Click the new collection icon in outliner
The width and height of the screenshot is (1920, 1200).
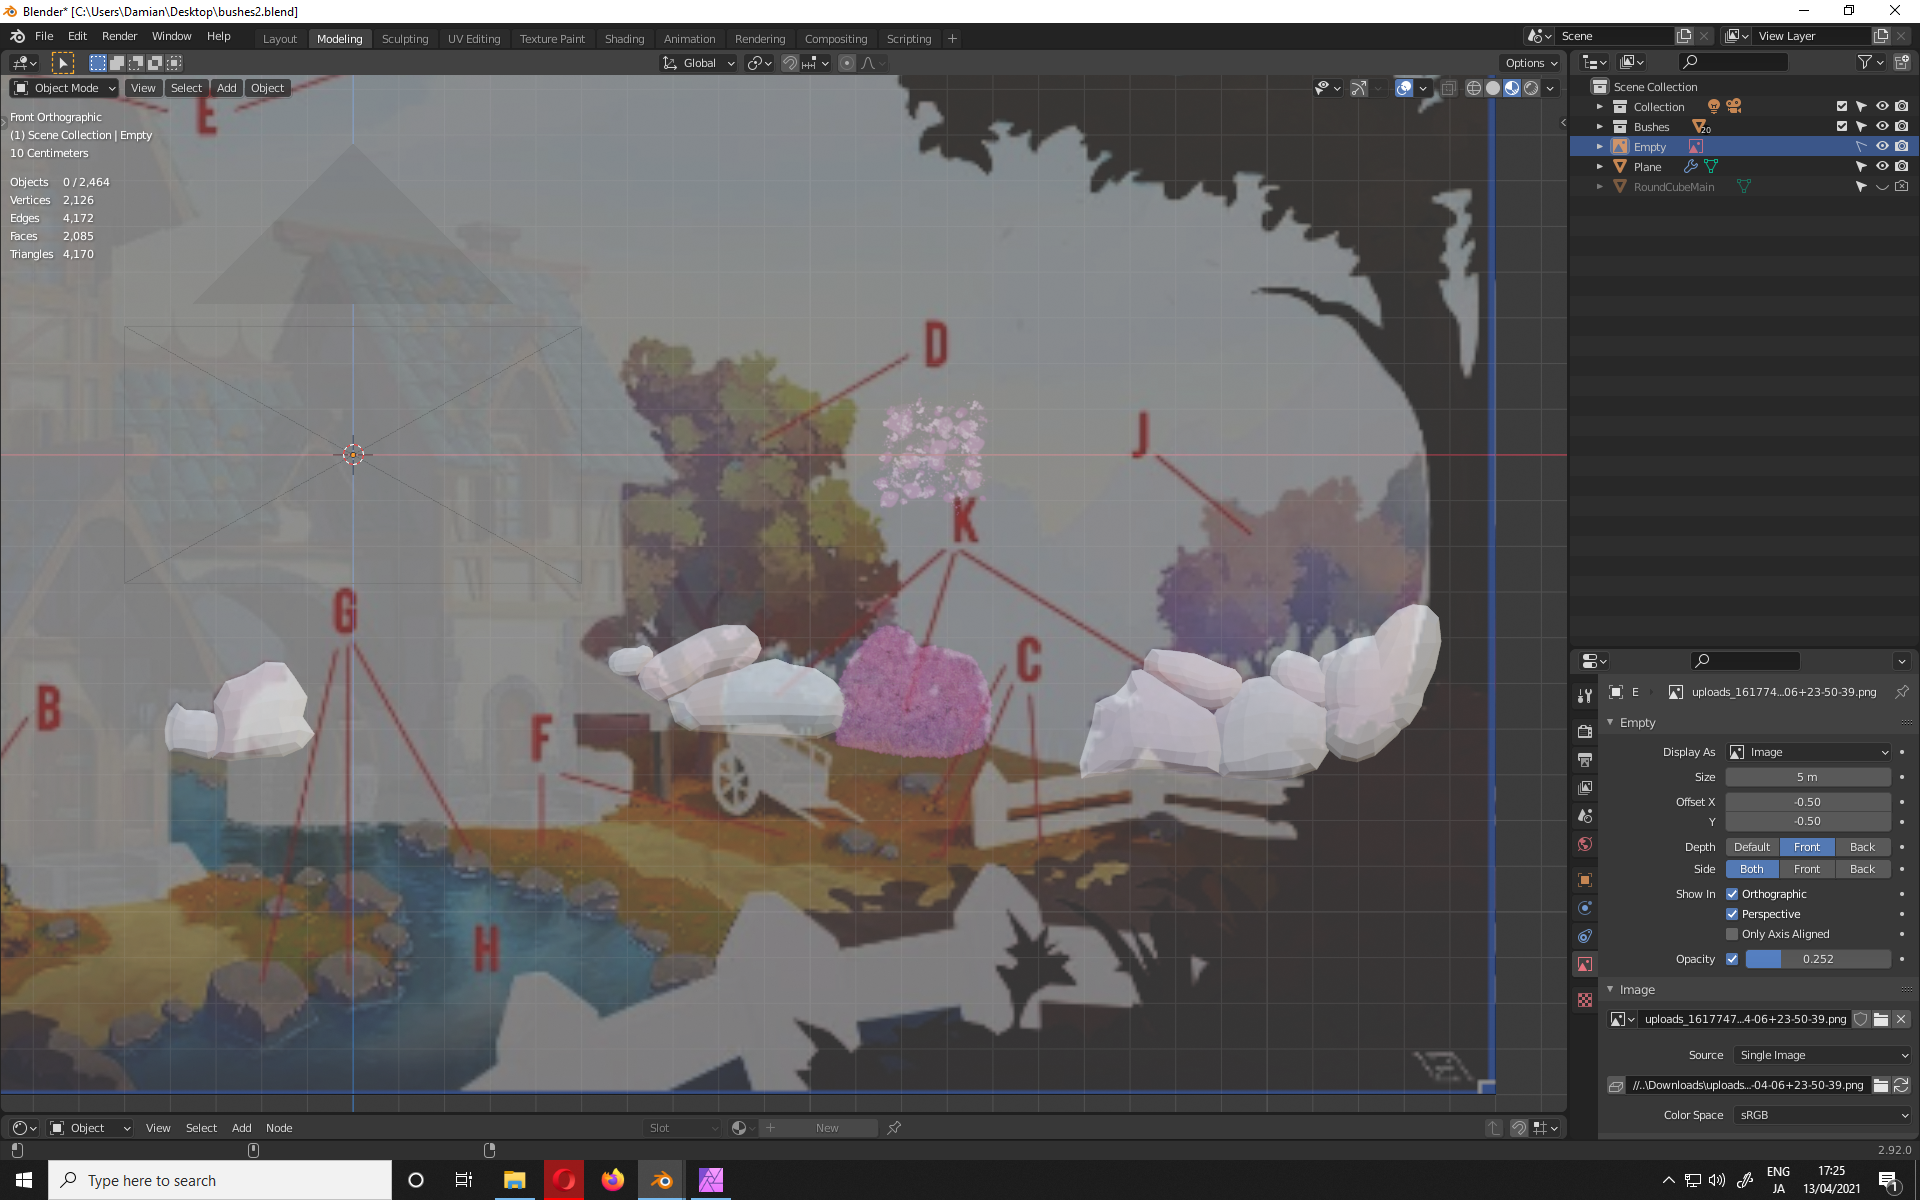click(1901, 62)
